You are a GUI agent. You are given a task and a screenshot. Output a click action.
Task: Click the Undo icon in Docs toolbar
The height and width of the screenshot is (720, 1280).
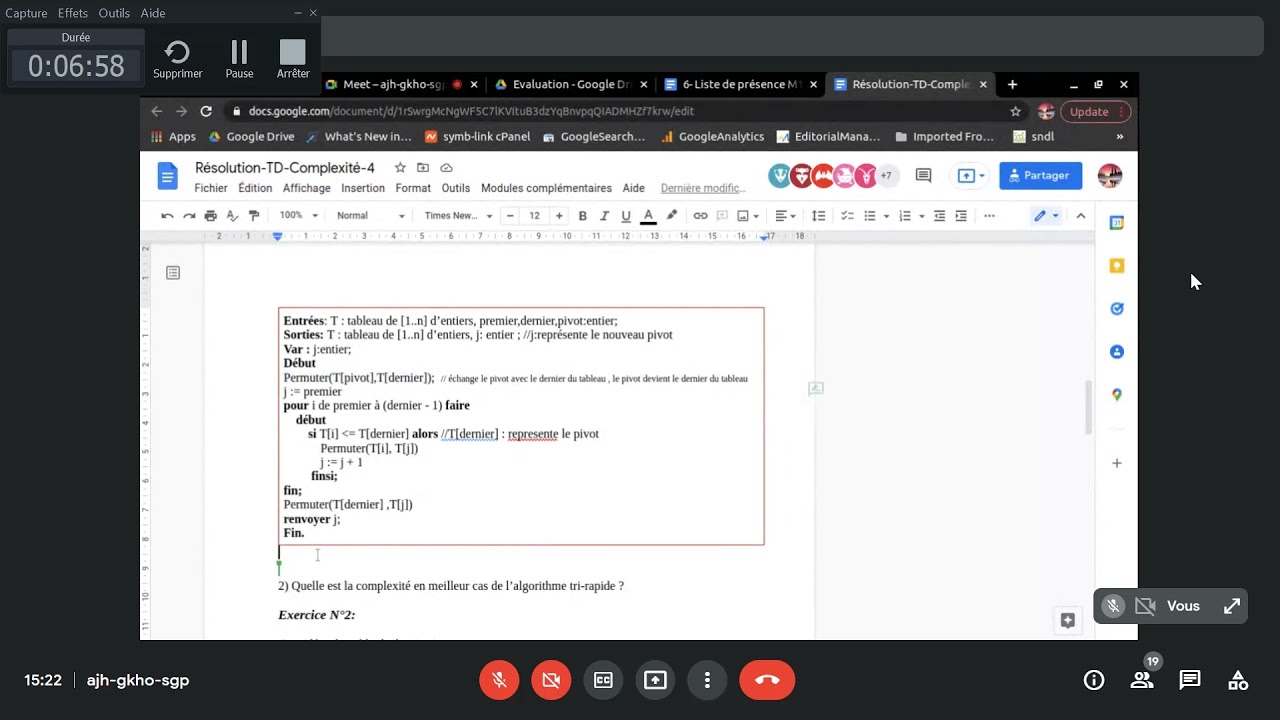(x=167, y=216)
